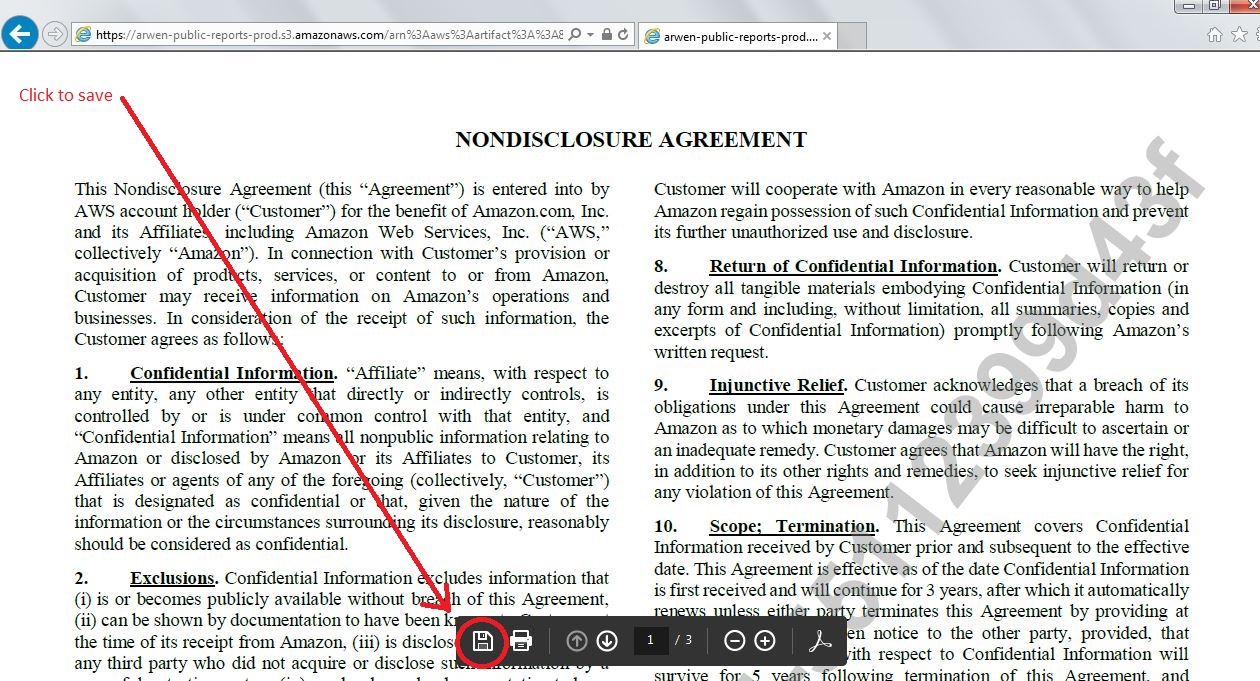Go to the browser Home page icon
The image size is (1260, 681).
[1215, 34]
